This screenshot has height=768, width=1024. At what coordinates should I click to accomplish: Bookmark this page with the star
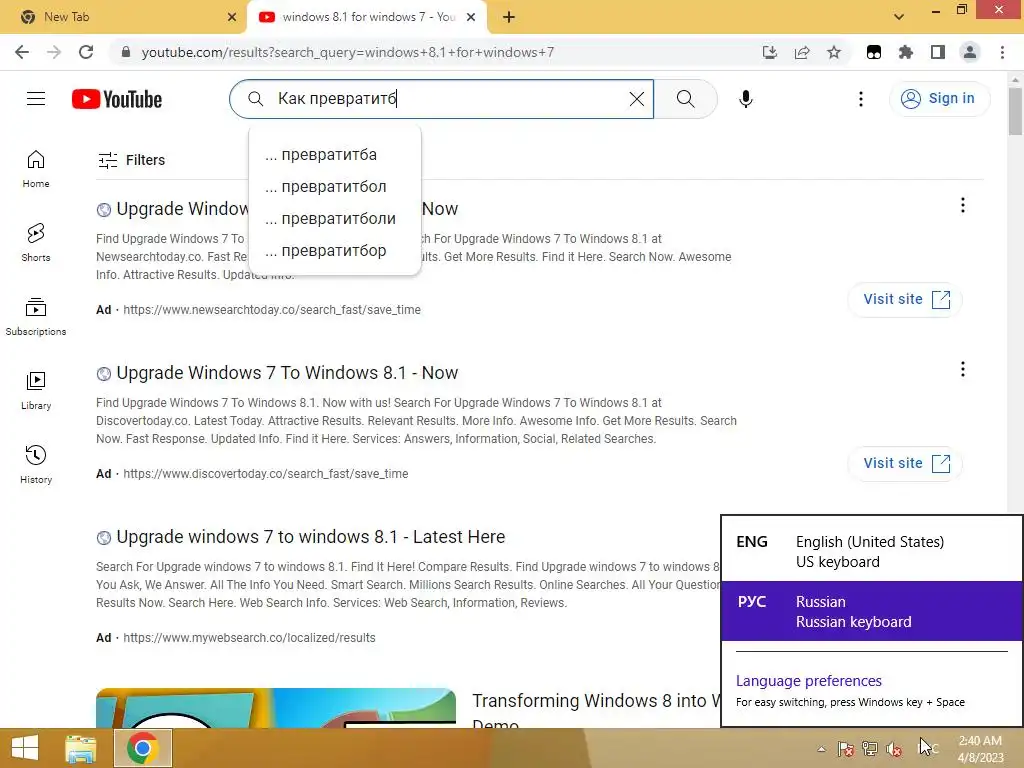(x=834, y=52)
